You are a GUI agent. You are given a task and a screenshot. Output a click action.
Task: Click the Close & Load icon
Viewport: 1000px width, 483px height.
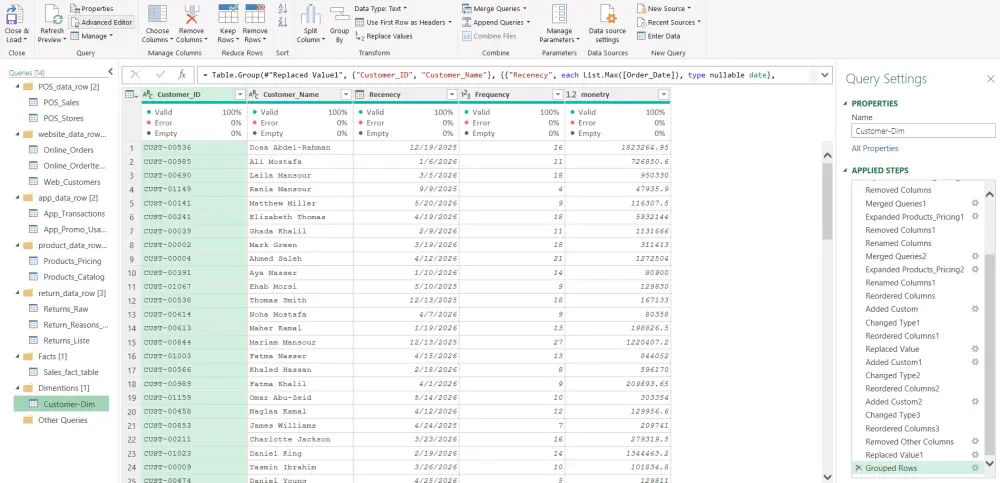pyautogui.click(x=14, y=14)
